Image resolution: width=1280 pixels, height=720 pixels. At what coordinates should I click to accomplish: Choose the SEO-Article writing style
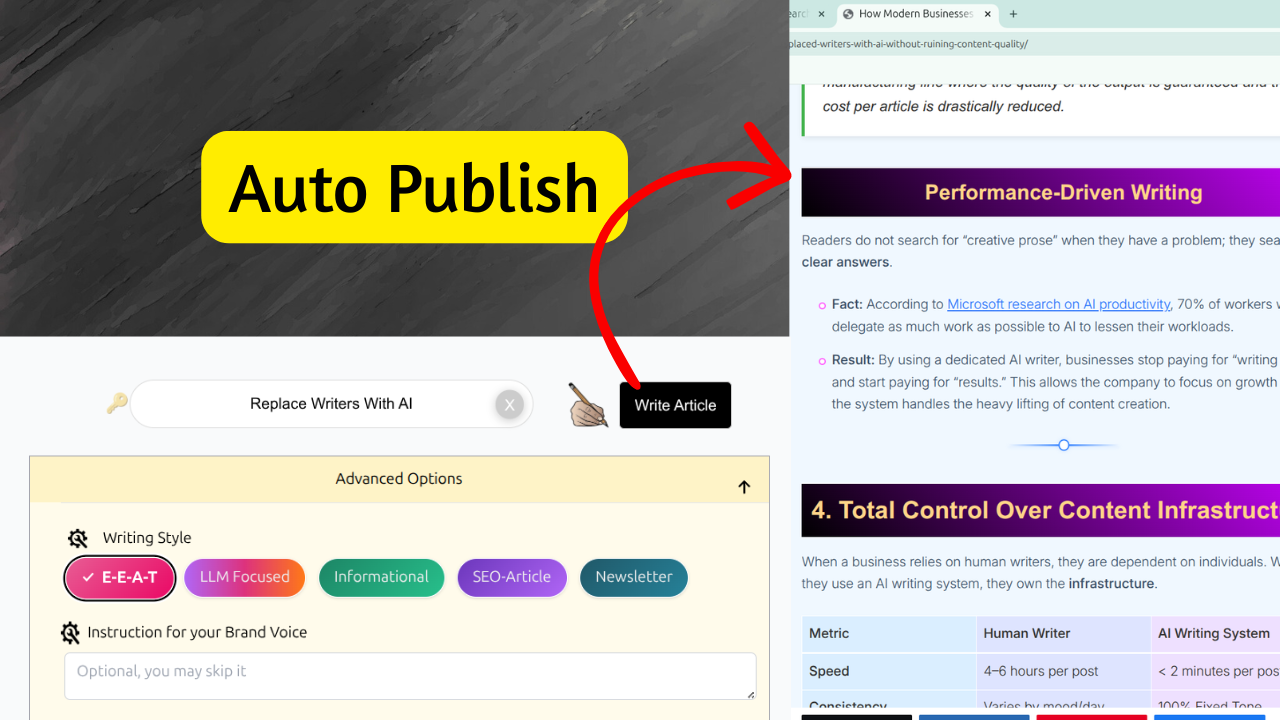(512, 577)
